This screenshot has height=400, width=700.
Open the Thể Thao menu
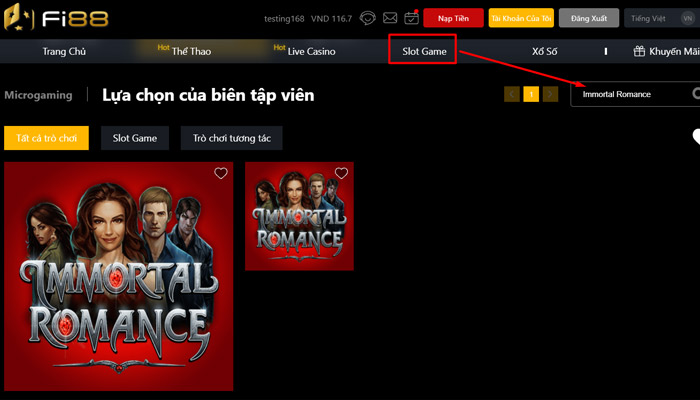[x=191, y=51]
